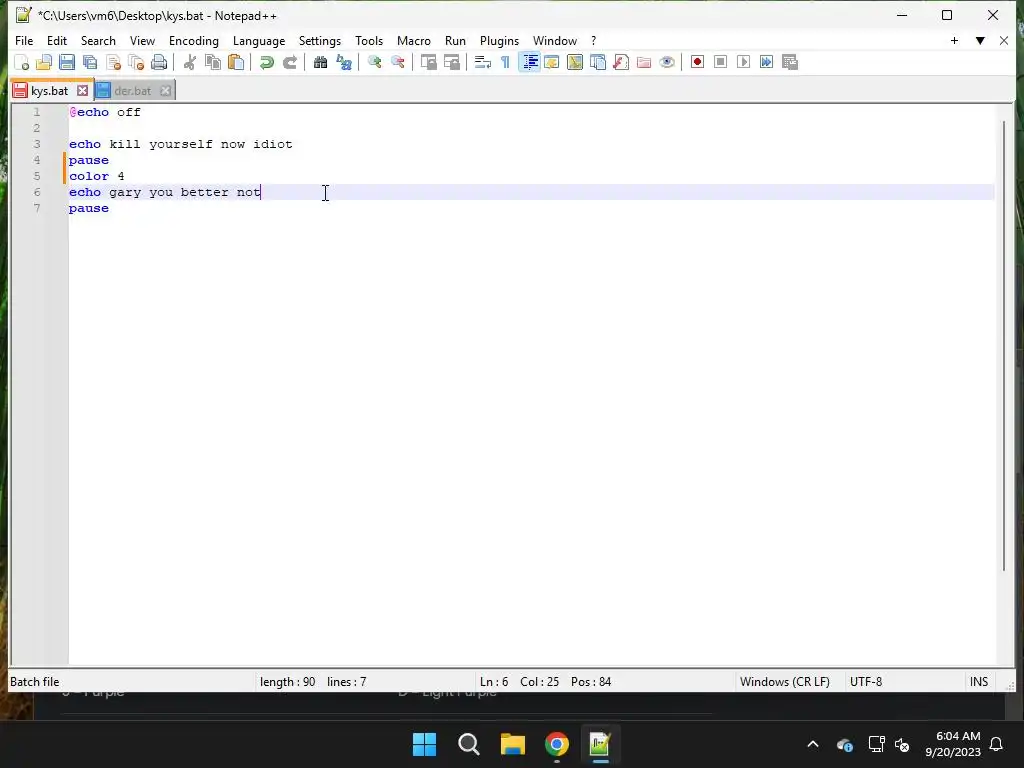The width and height of the screenshot is (1024, 768).
Task: Click Windows (CR LF) in status bar
Action: coord(784,682)
